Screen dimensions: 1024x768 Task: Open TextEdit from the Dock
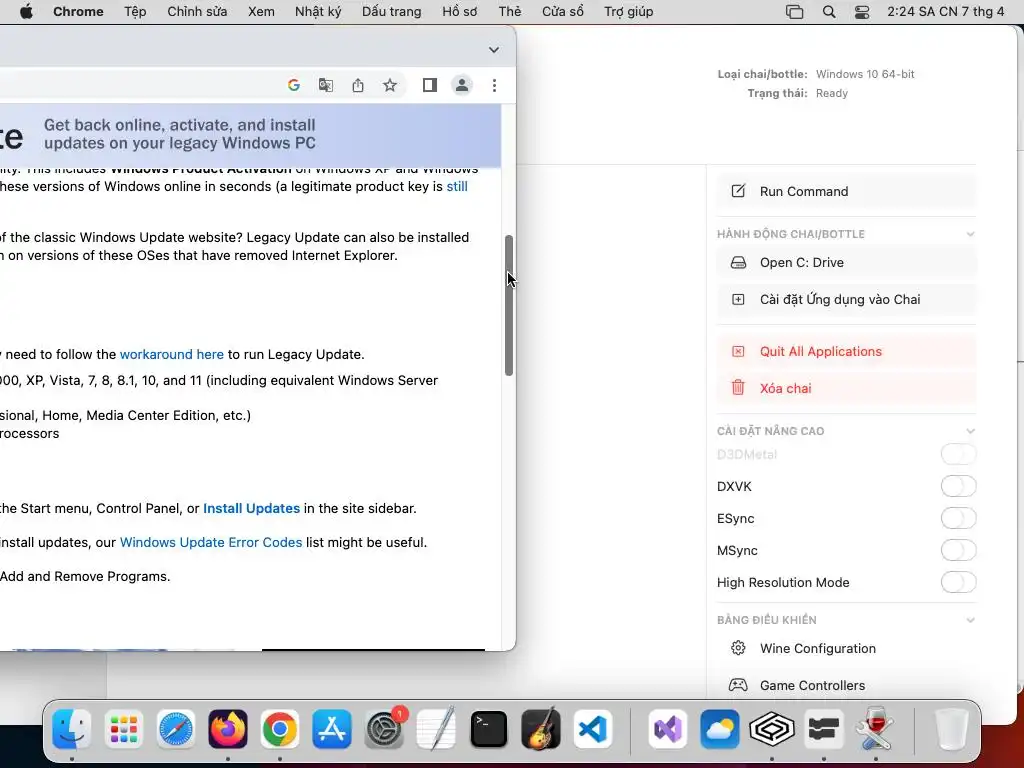pyautogui.click(x=436, y=729)
